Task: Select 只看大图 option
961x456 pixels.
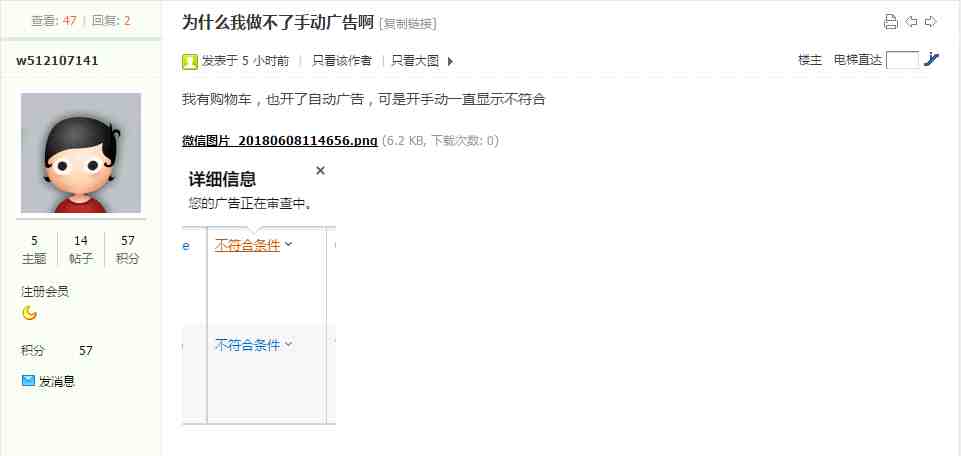Action: (416, 61)
